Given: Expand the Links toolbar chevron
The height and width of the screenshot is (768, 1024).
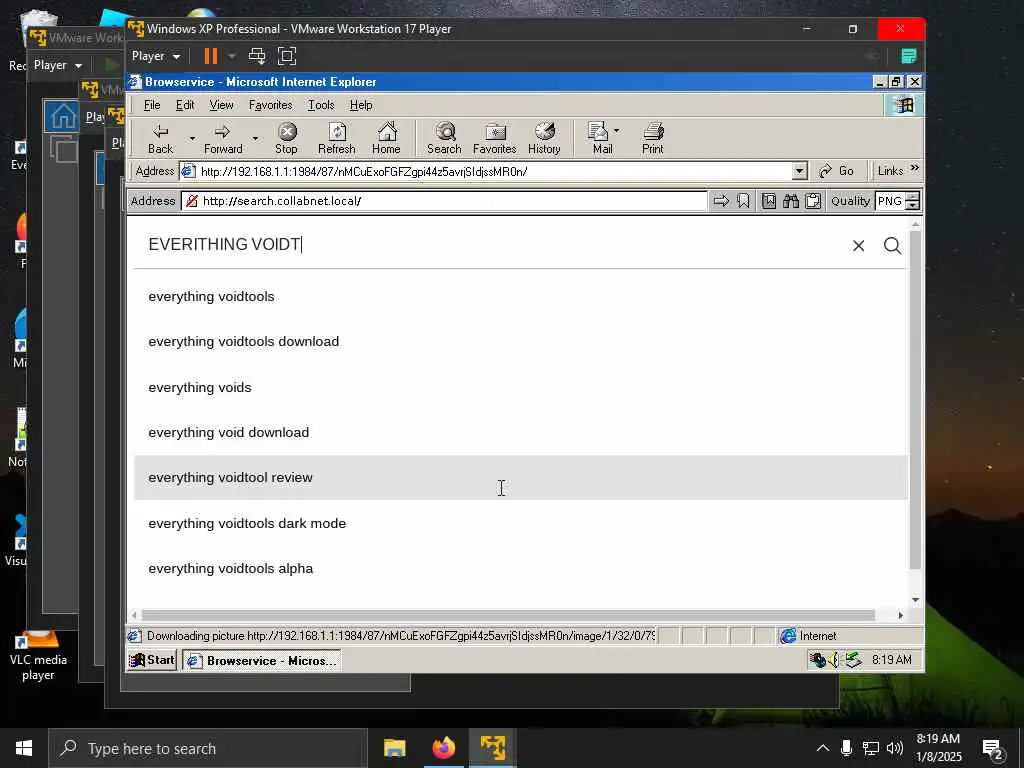Looking at the screenshot, I should click(x=915, y=168).
